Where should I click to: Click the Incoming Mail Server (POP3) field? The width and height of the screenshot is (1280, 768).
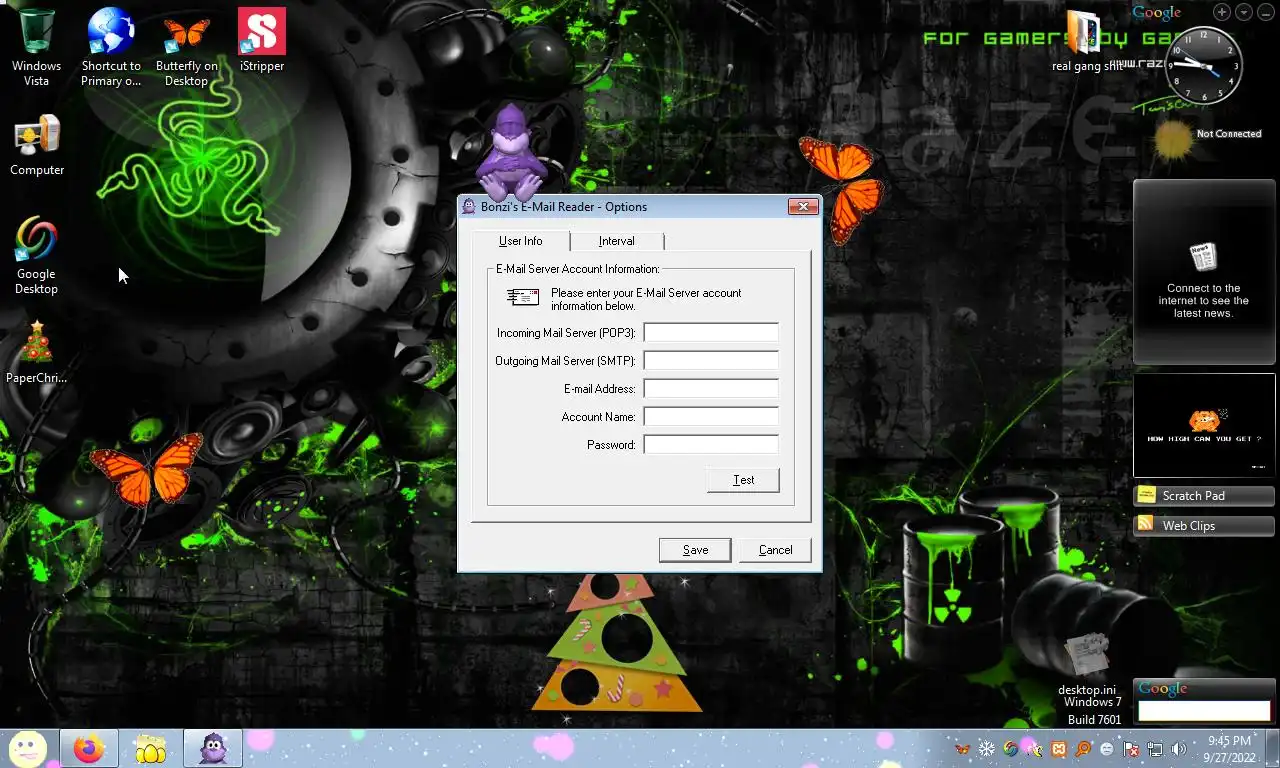point(711,332)
